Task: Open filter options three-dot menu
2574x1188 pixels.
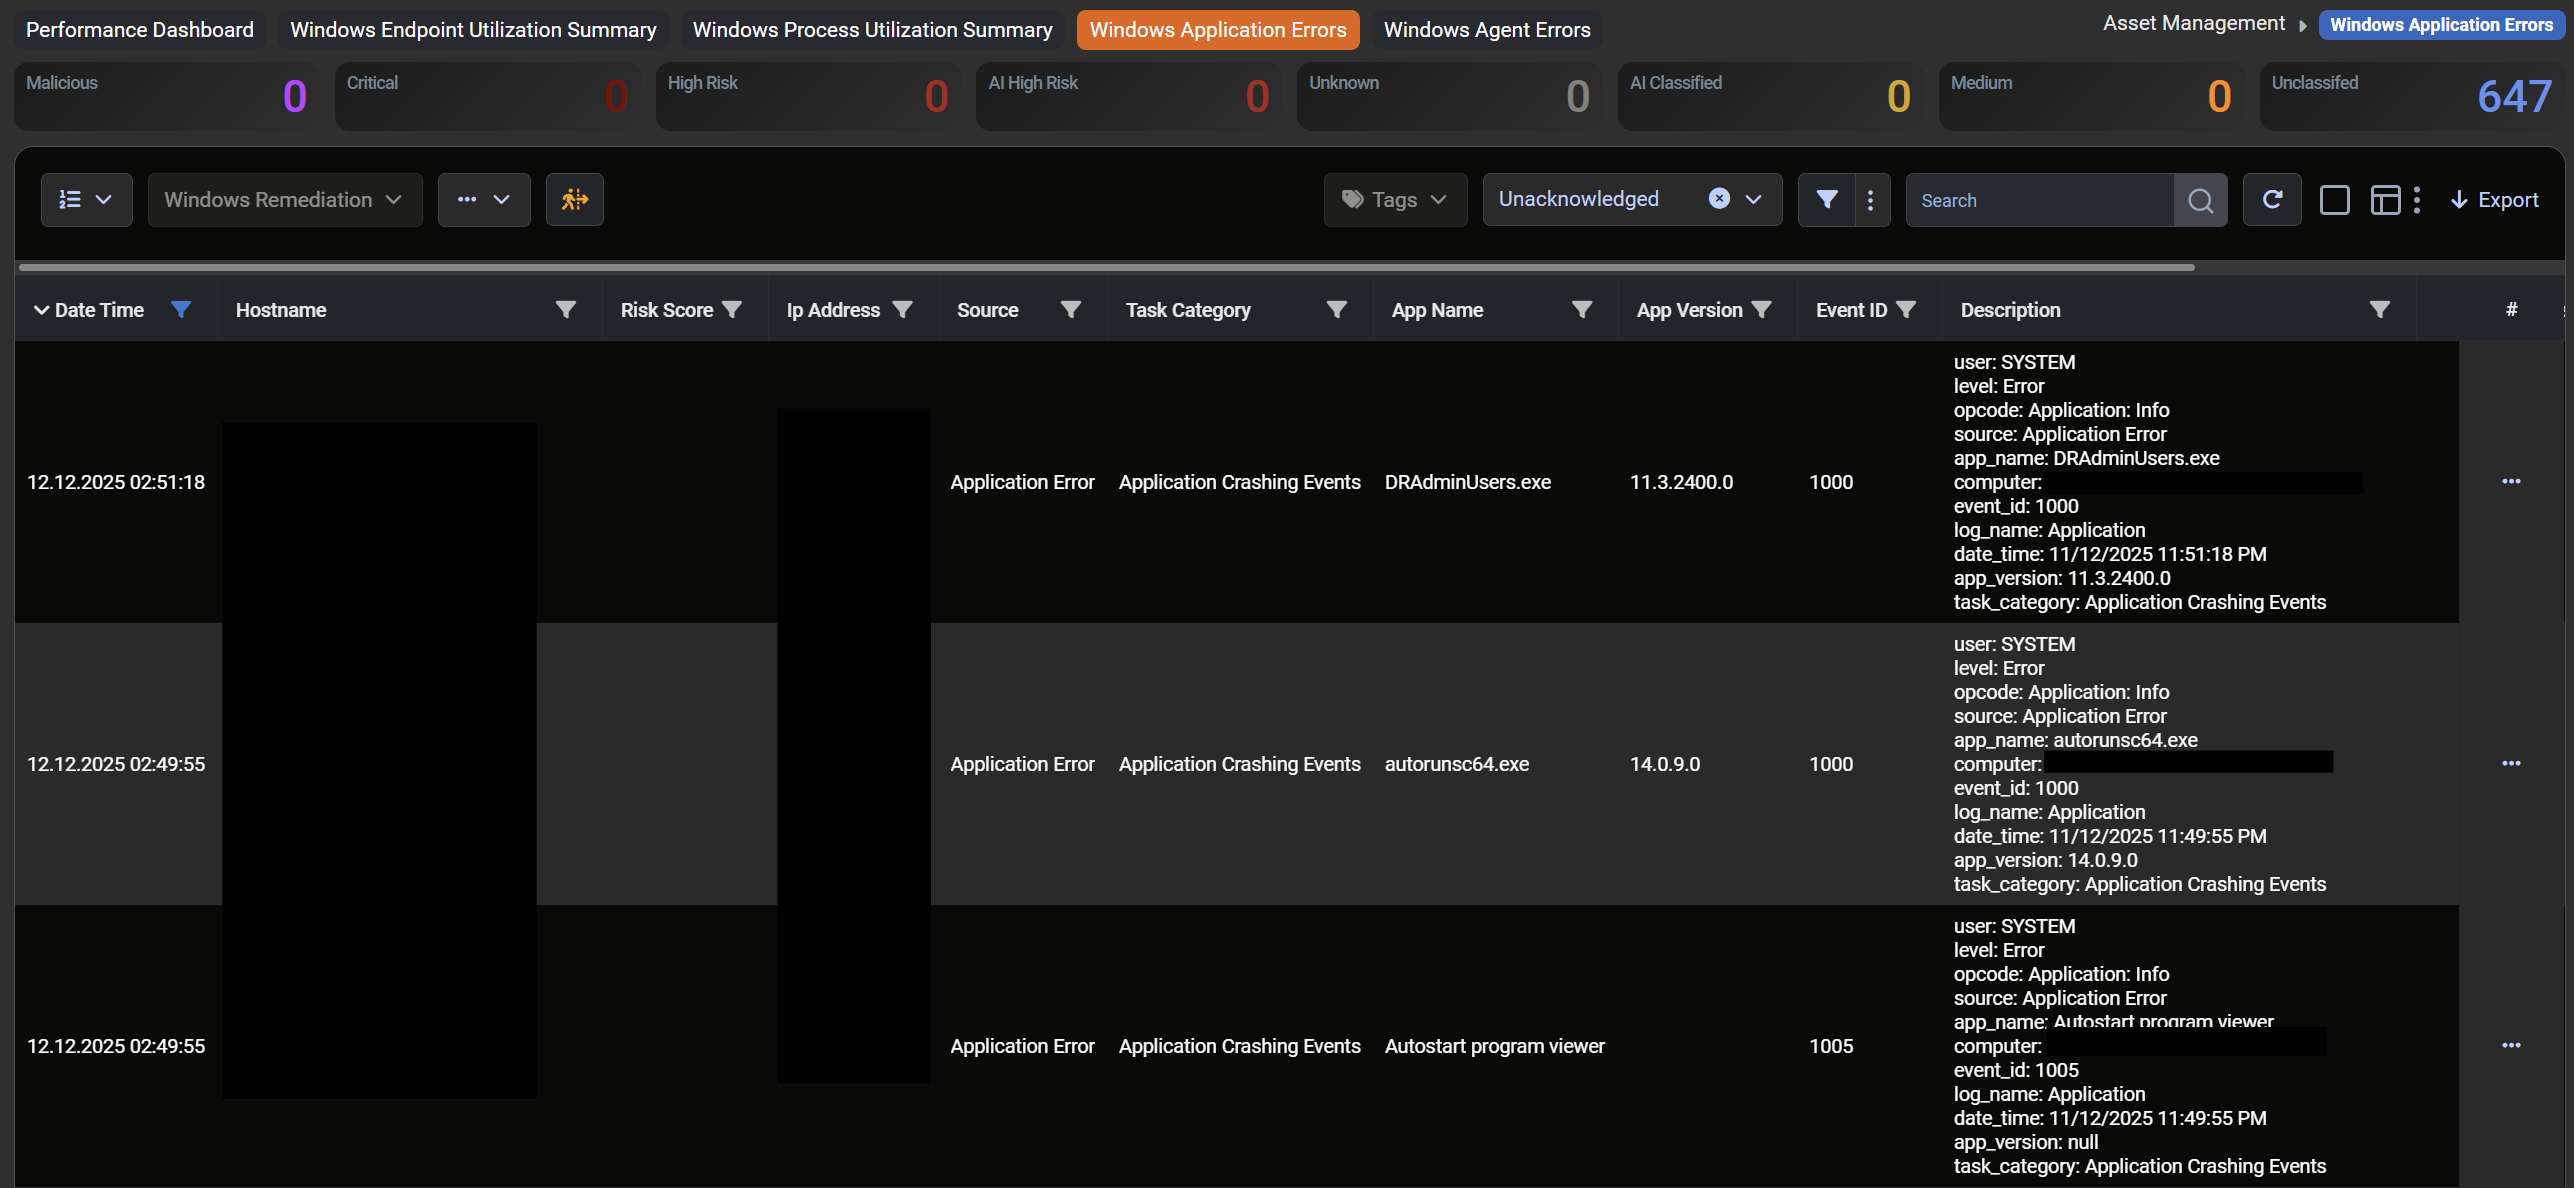Action: [x=1870, y=200]
